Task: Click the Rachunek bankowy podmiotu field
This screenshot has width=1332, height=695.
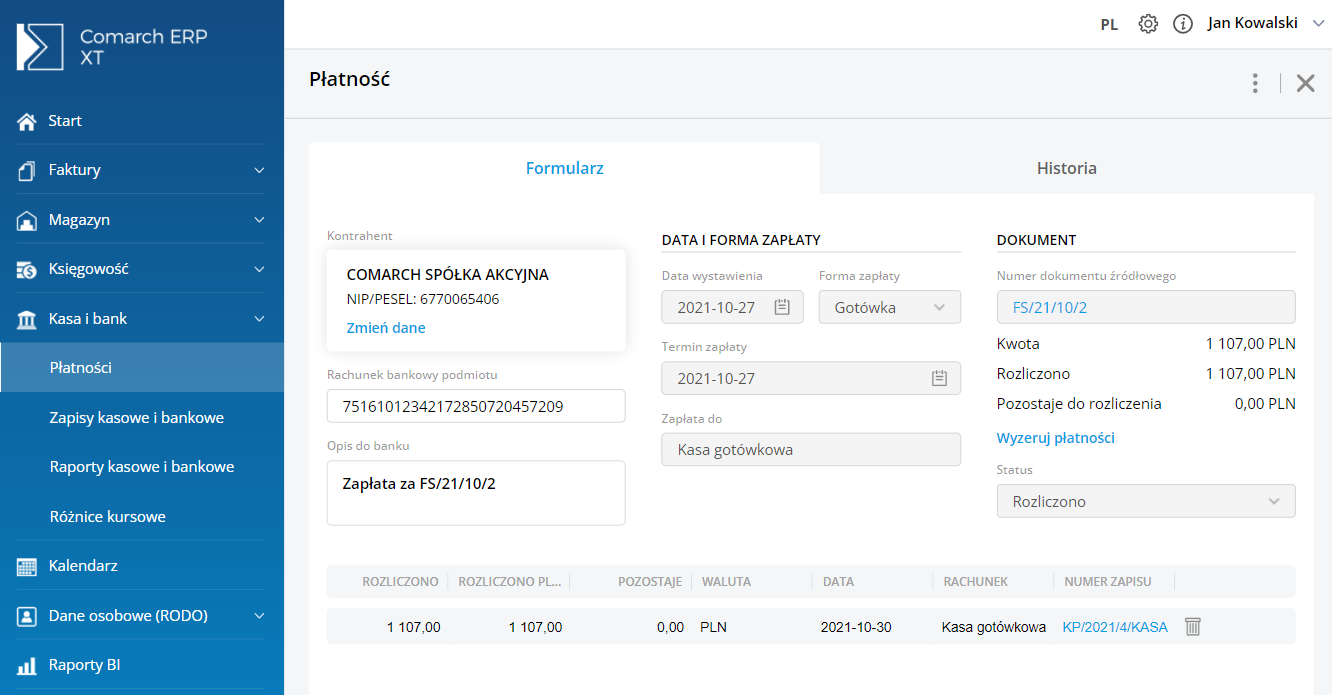Action: (x=476, y=406)
